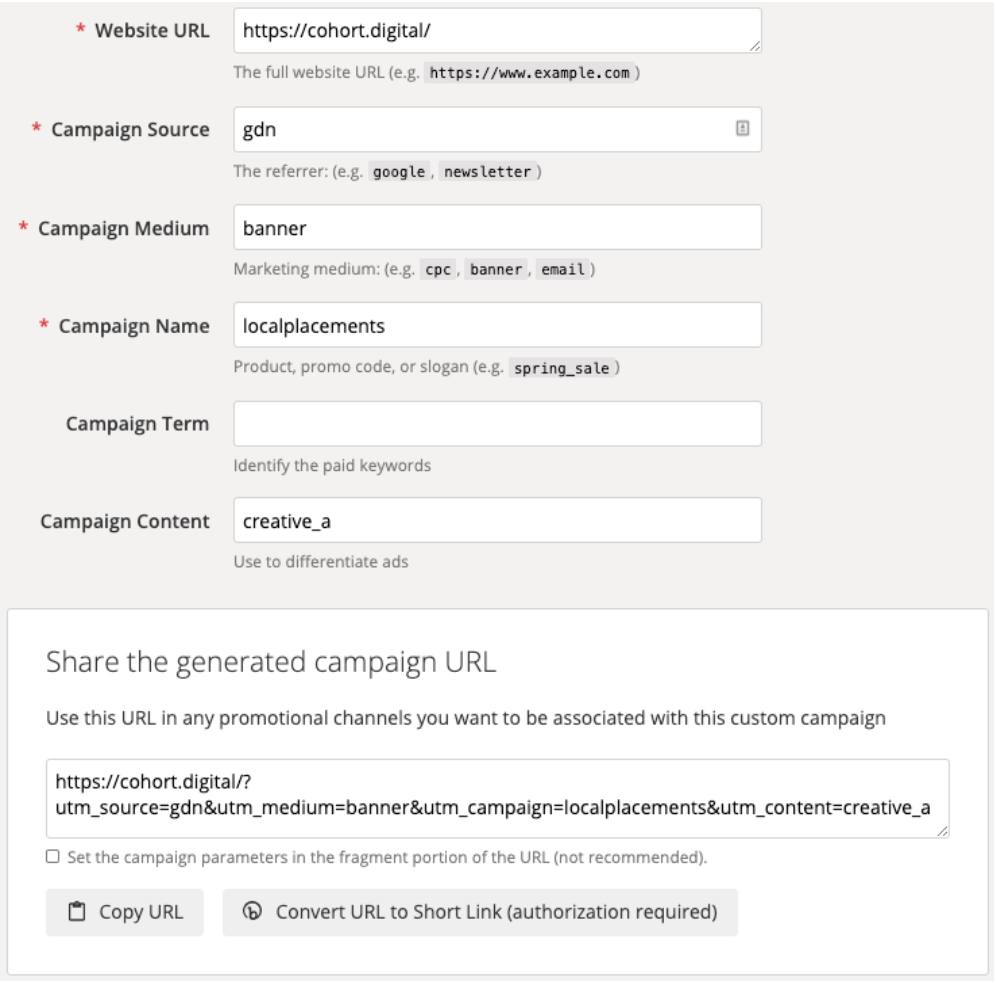Click the 'spring_sale' example code snippet
Screen dimensions: 996x986
click(x=562, y=368)
